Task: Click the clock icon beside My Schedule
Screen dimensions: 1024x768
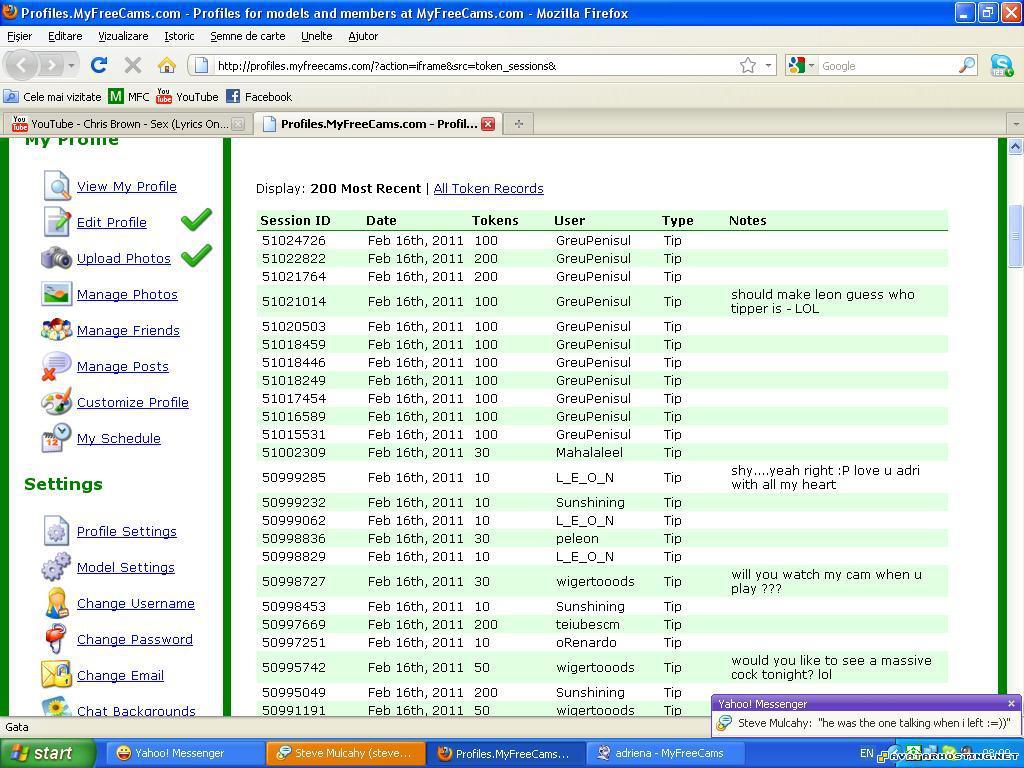Action: pos(56,438)
